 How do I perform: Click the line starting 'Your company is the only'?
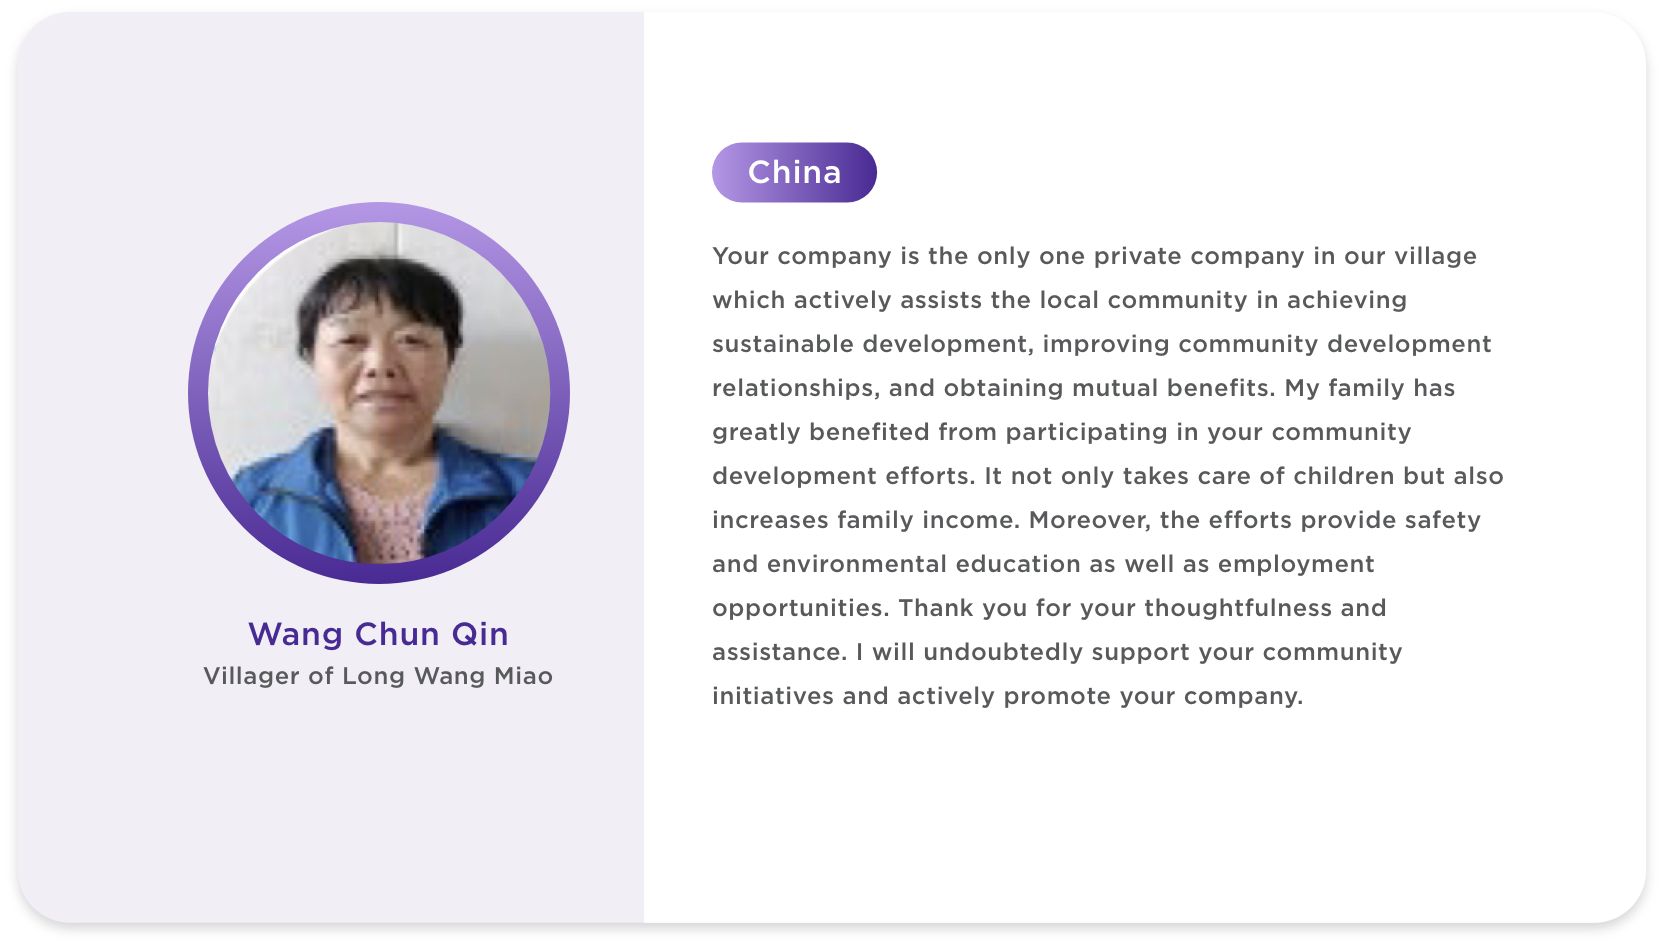(1094, 256)
